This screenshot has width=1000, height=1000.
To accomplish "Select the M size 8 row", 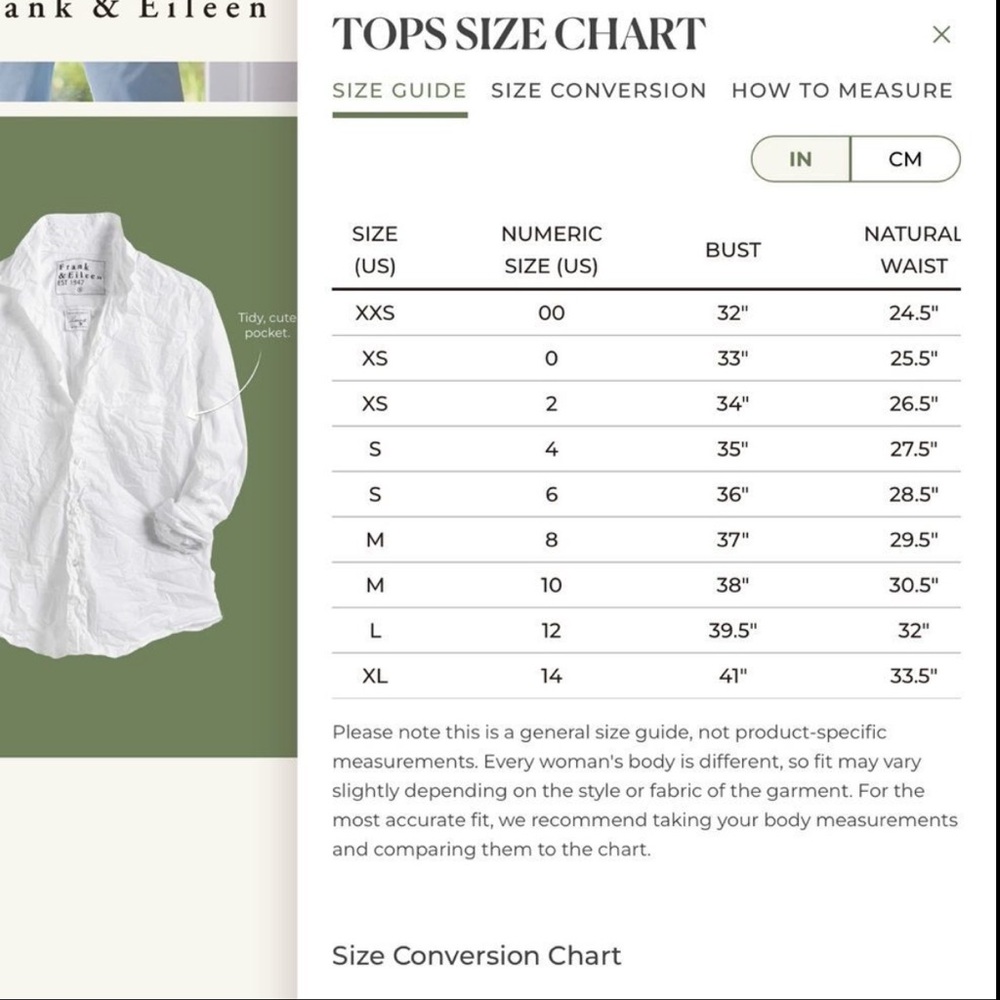I will click(646, 540).
